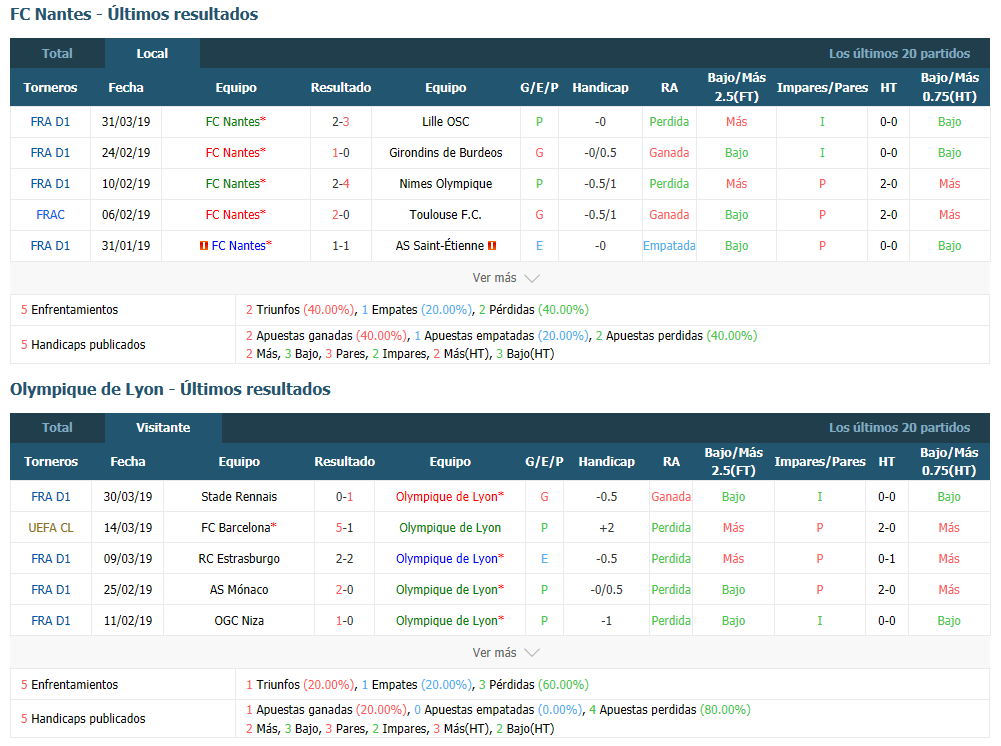
Task: Click Stade Rennais team name
Action: coord(239,496)
